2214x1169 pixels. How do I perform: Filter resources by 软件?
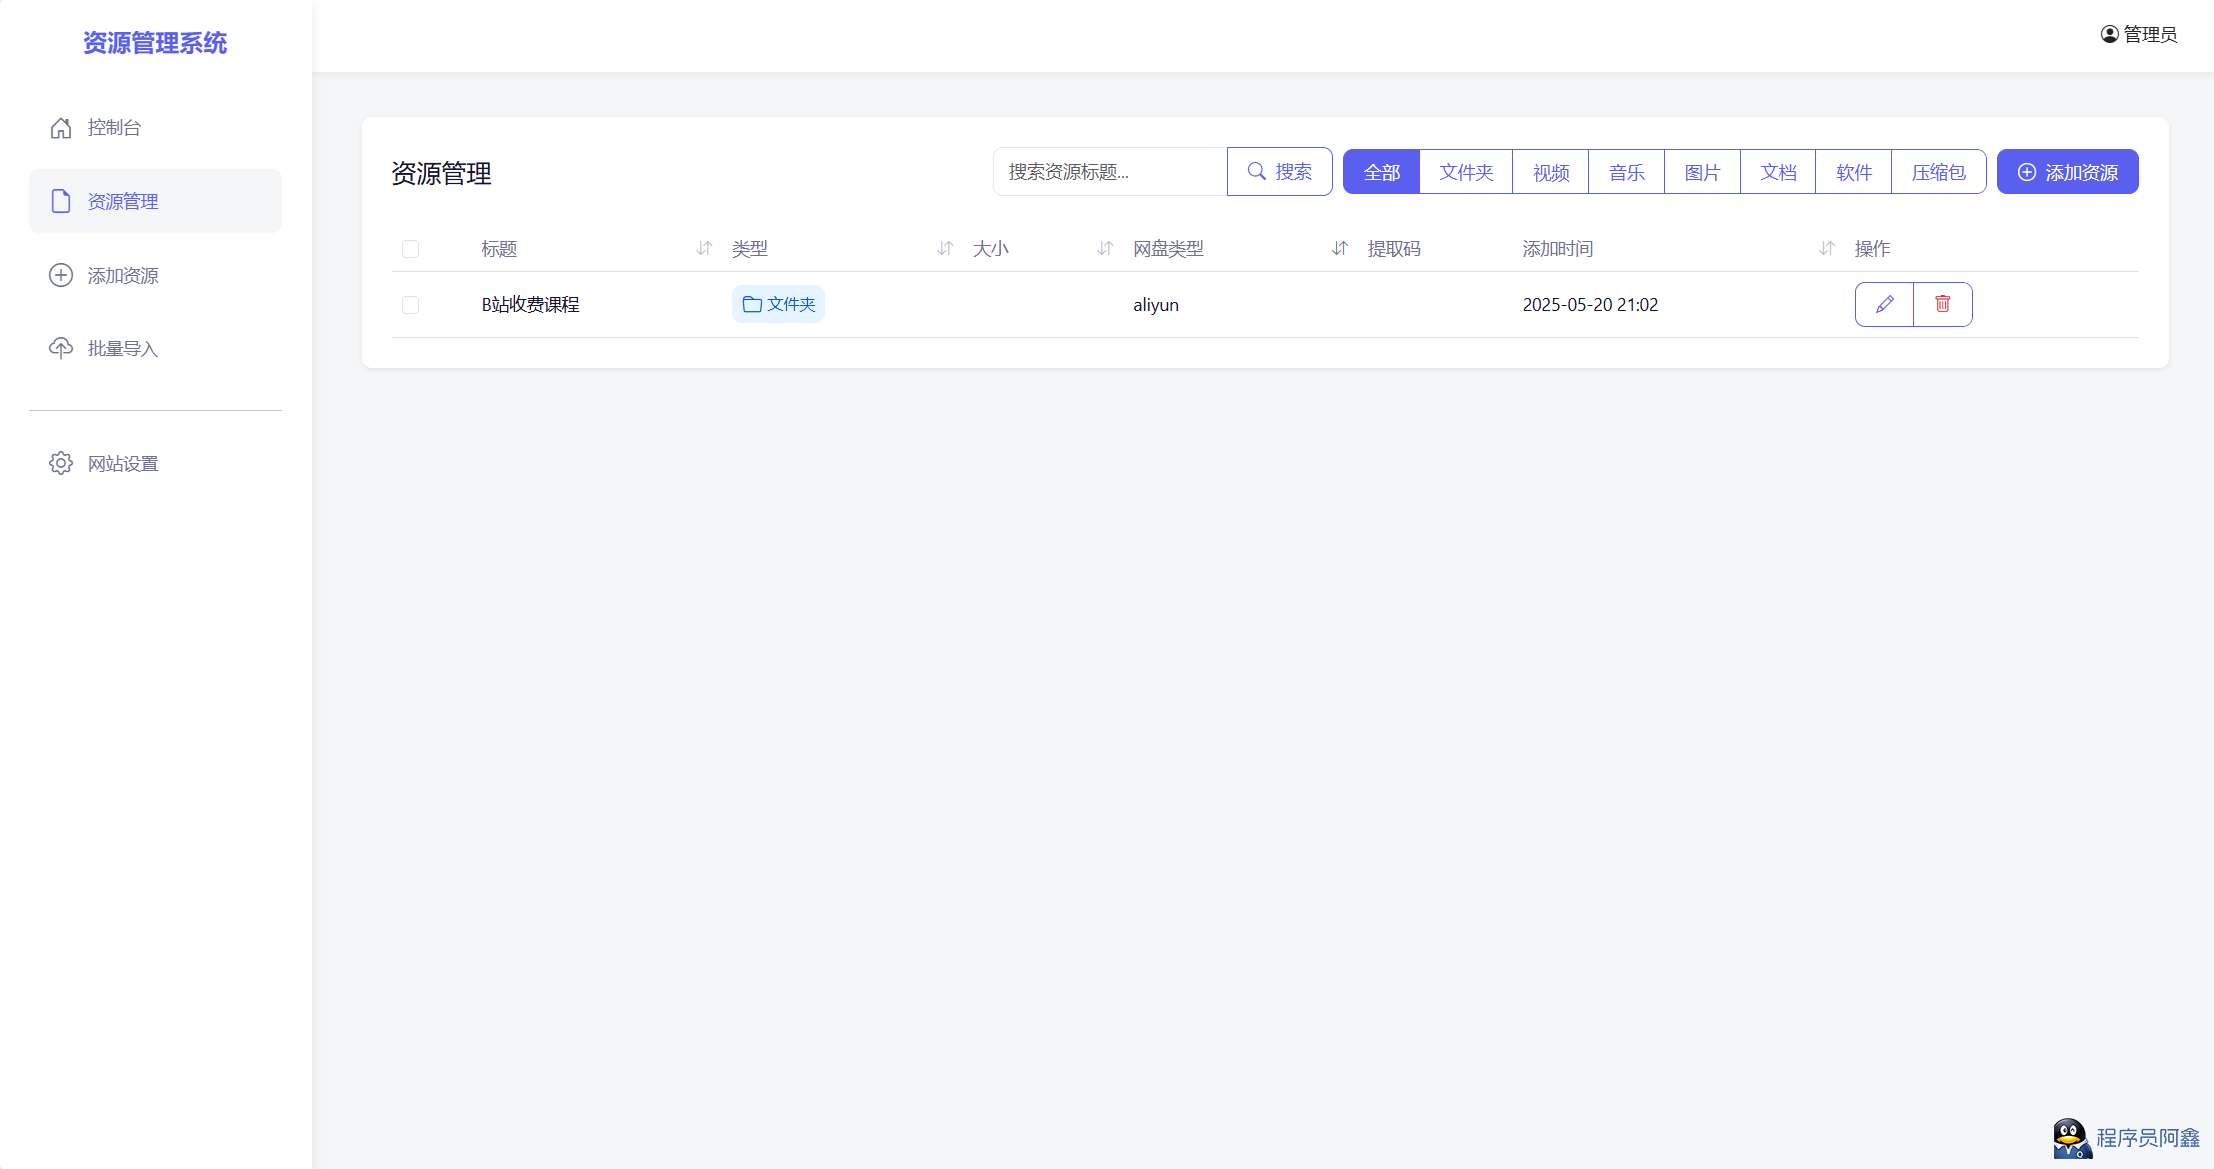pyautogui.click(x=1854, y=172)
